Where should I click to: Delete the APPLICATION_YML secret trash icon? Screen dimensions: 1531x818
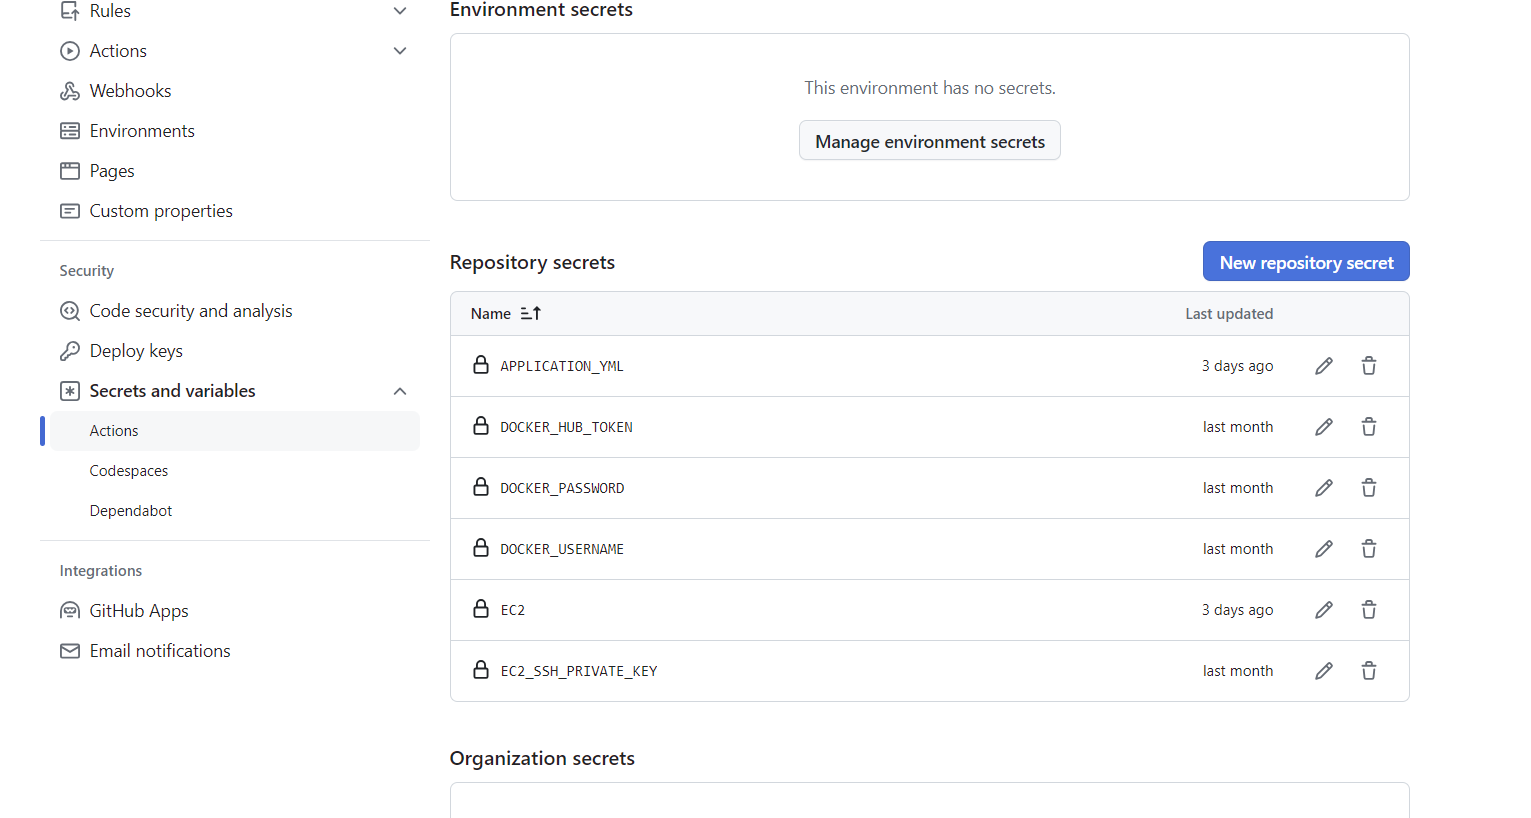tap(1369, 366)
